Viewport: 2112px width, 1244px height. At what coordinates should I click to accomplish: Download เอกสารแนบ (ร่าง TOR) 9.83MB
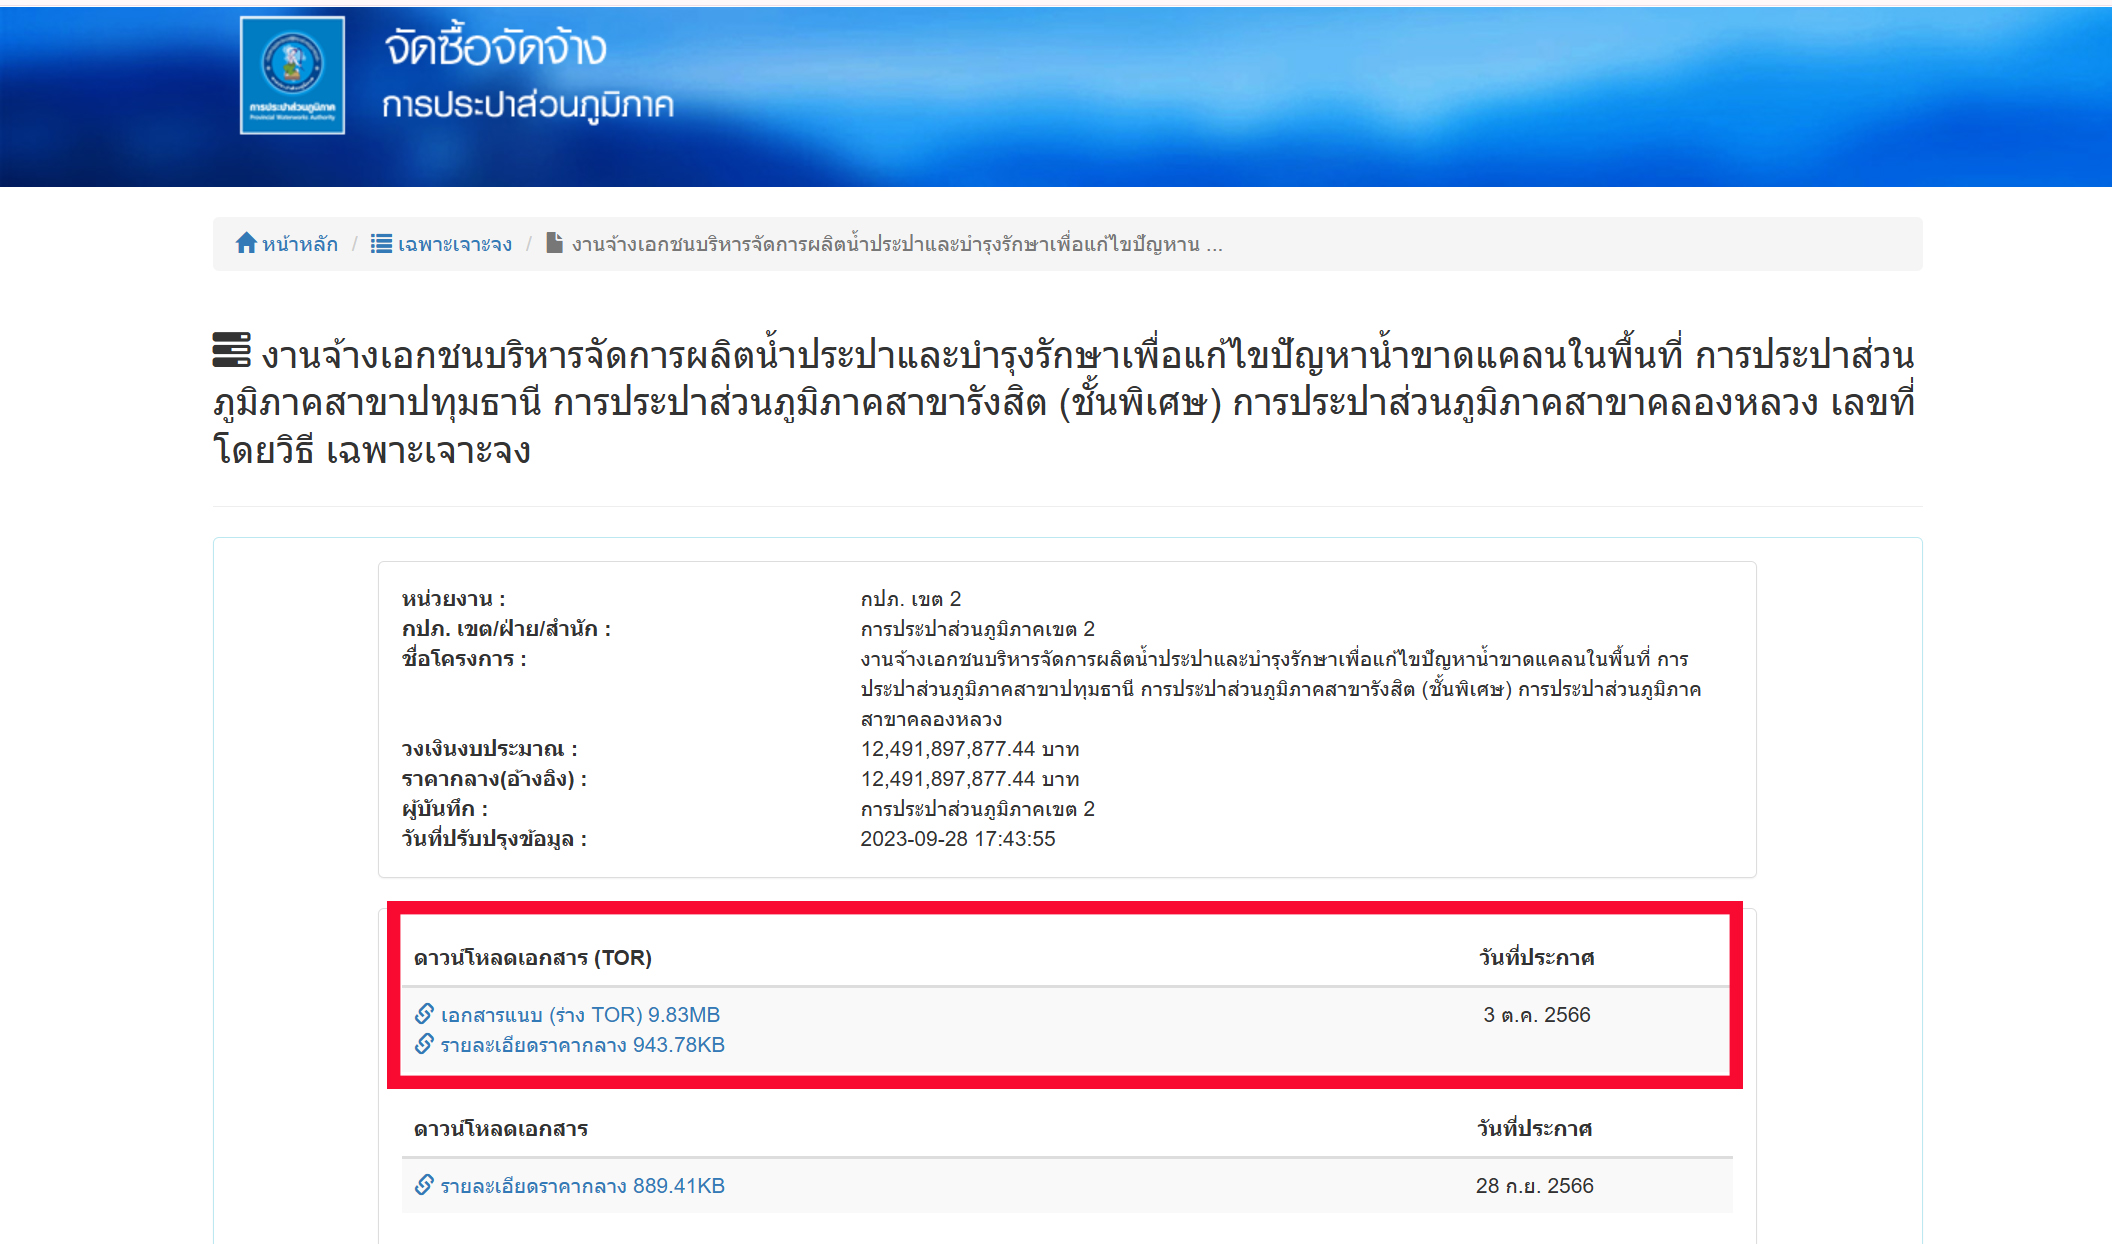580,1015
